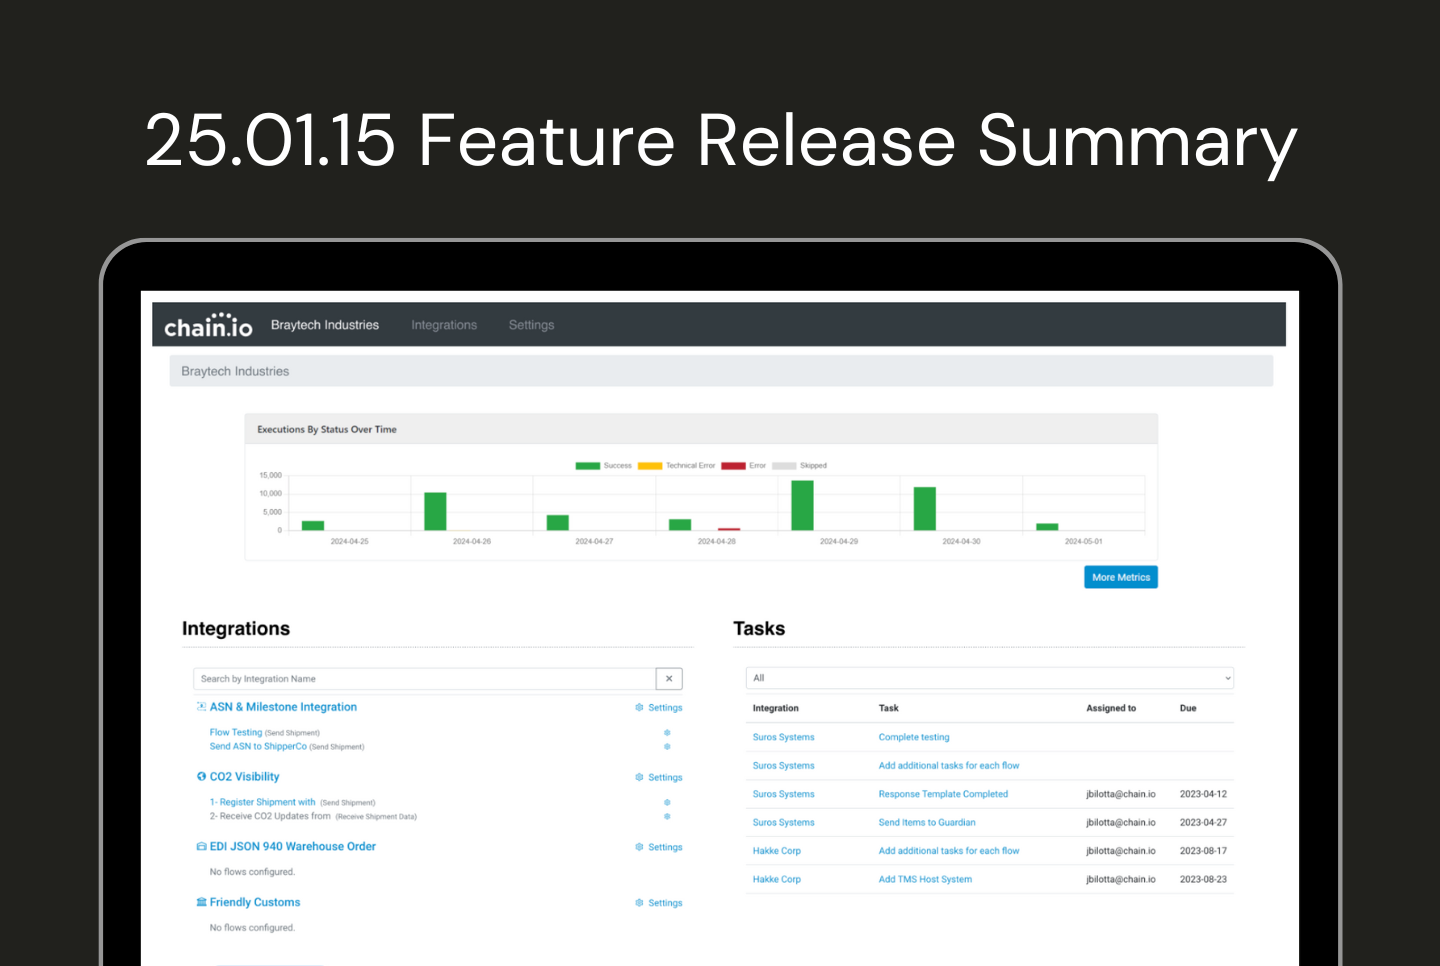
Task: Open Settings for Friendly Customs
Action: (x=659, y=904)
